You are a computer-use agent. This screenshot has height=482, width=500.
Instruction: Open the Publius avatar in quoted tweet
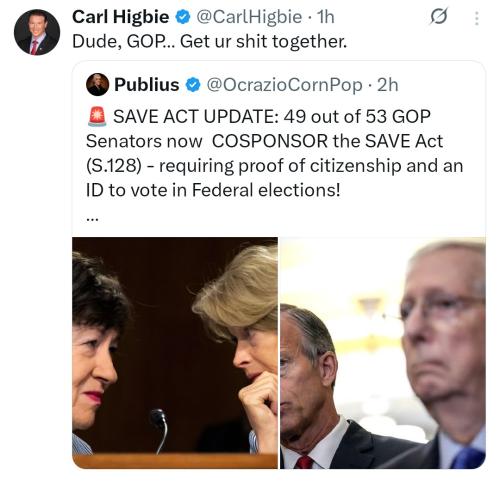(97, 85)
